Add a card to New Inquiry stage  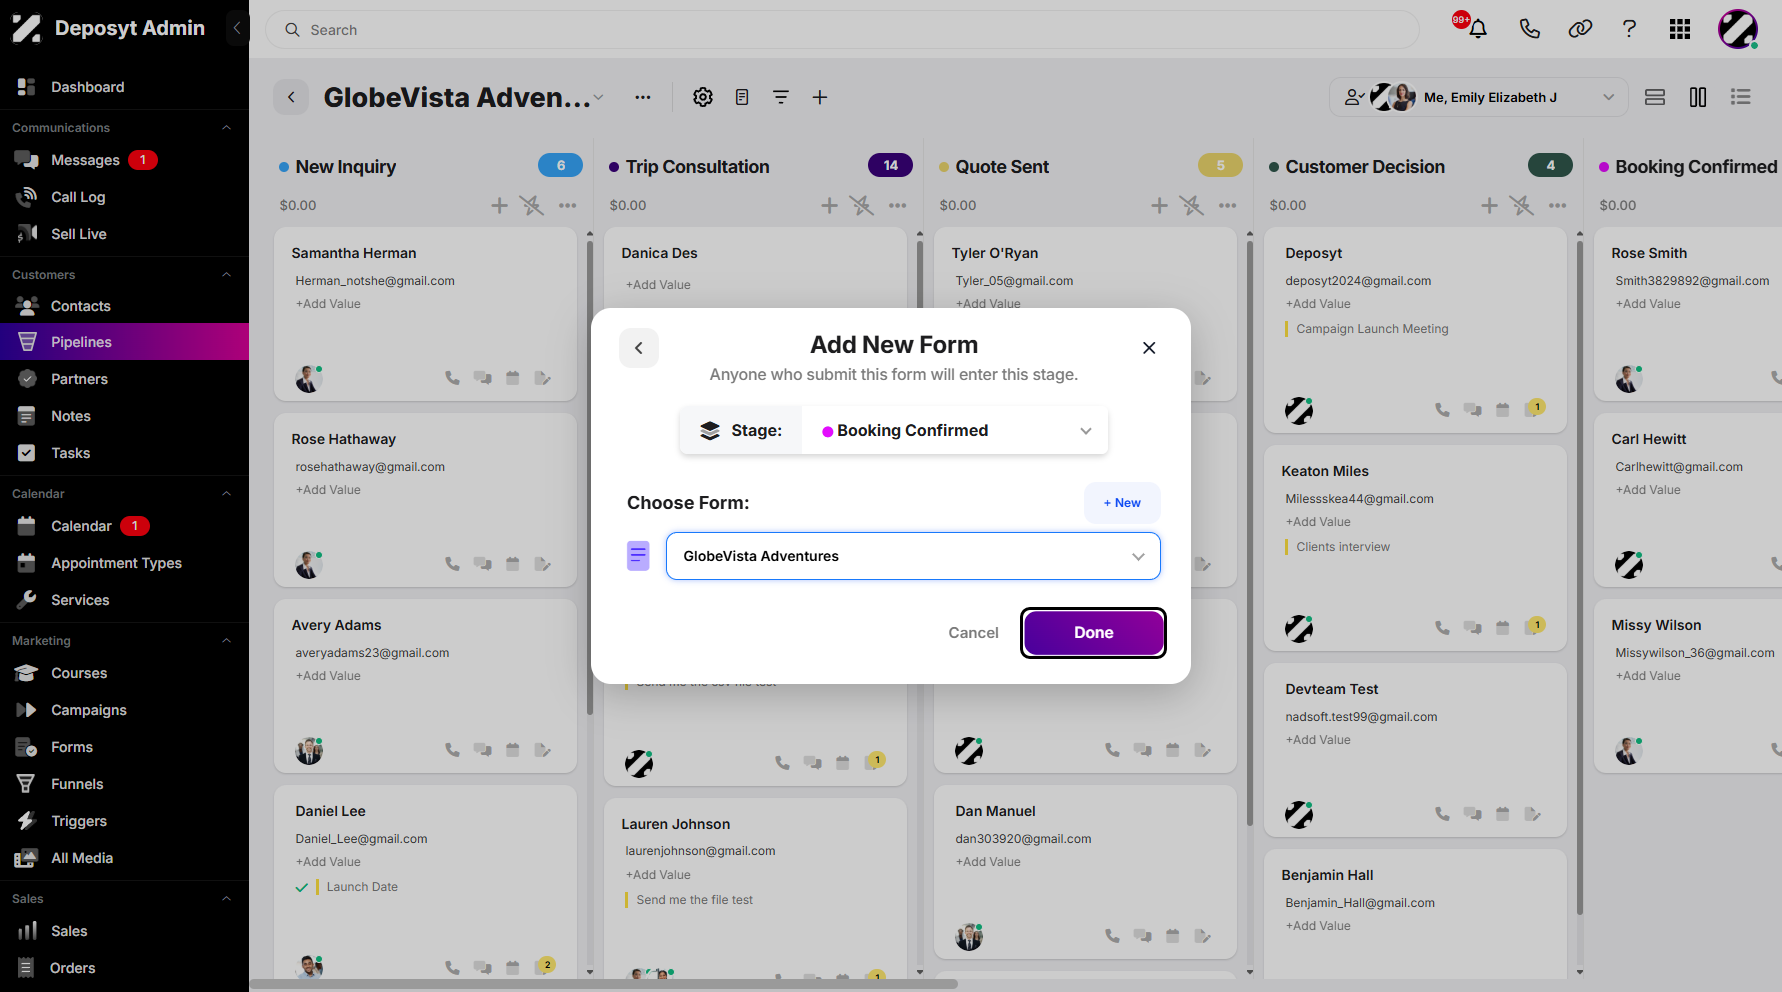(499, 205)
